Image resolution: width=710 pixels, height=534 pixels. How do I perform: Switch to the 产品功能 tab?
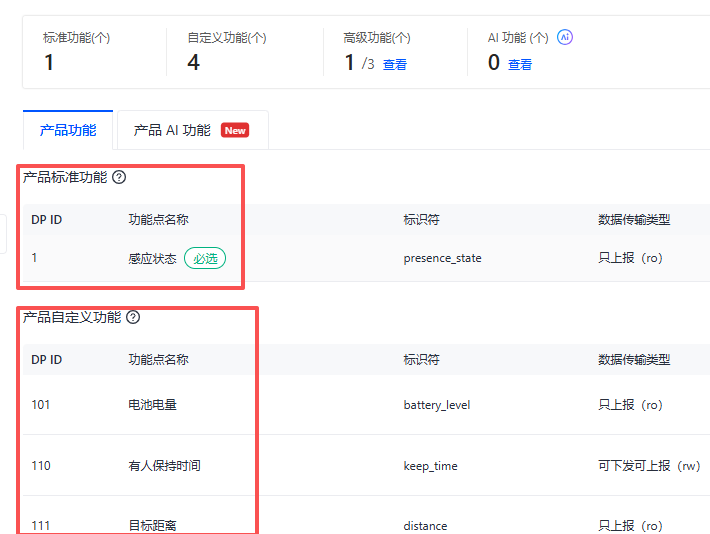(68, 130)
